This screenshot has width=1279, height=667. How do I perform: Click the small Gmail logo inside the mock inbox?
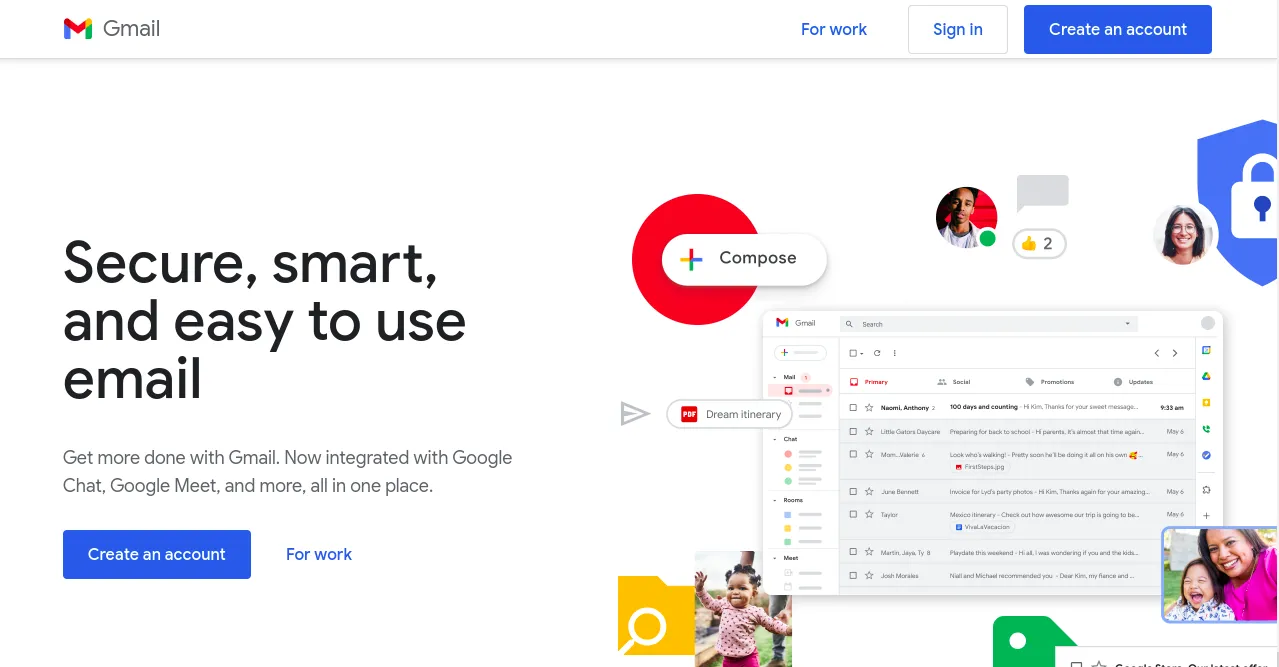796,323
